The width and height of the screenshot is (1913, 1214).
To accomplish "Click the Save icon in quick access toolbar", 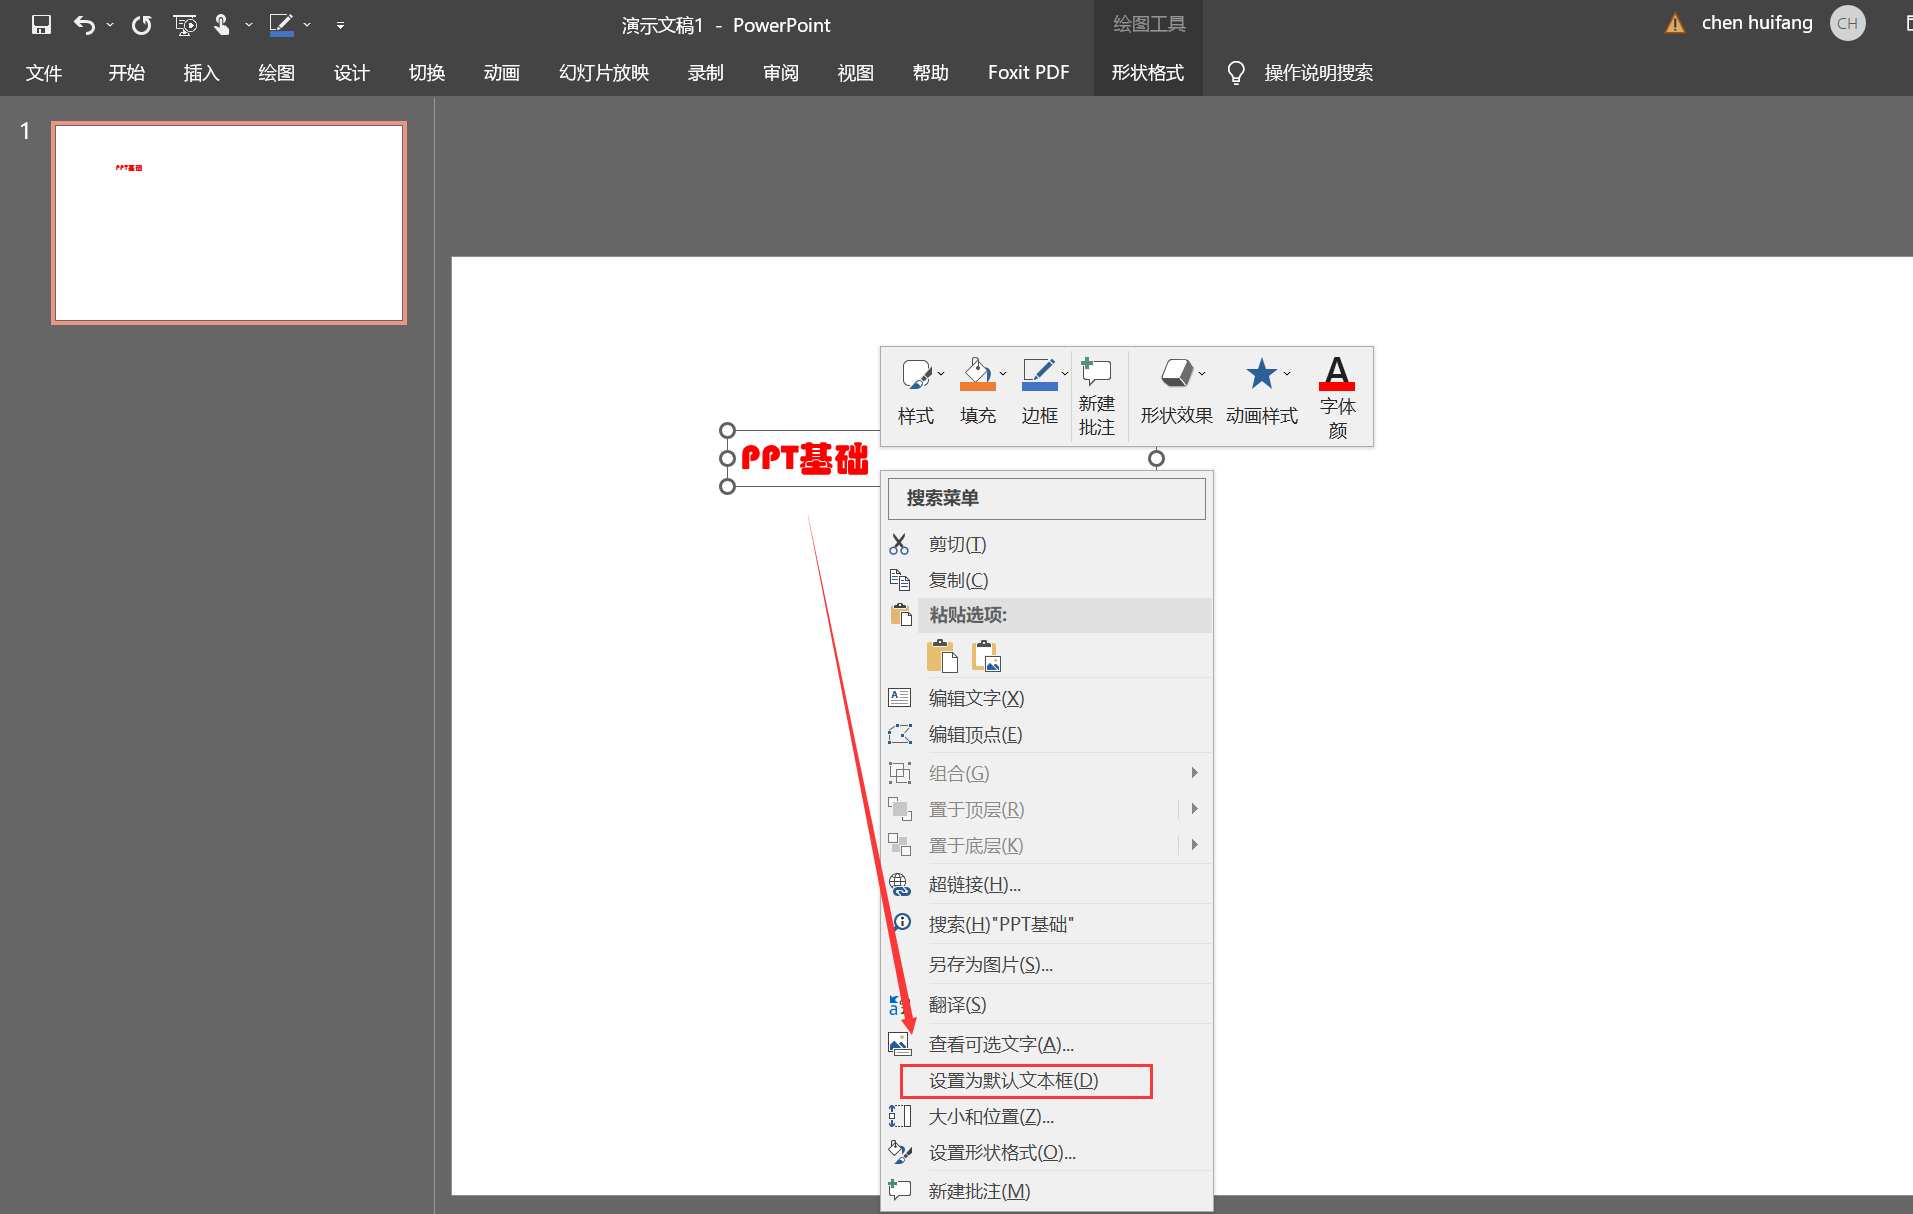I will coord(41,25).
